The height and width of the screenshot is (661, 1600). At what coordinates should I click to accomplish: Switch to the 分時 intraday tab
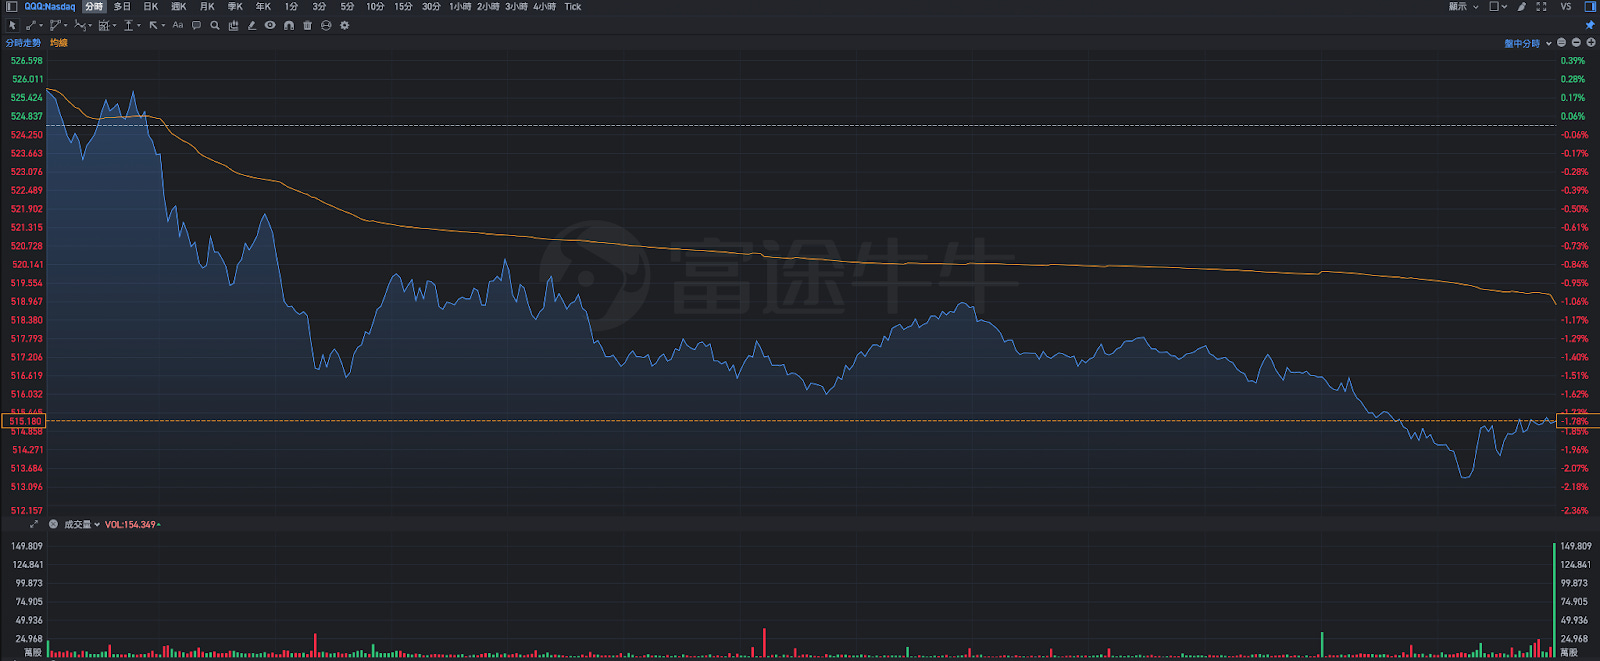pyautogui.click(x=94, y=6)
